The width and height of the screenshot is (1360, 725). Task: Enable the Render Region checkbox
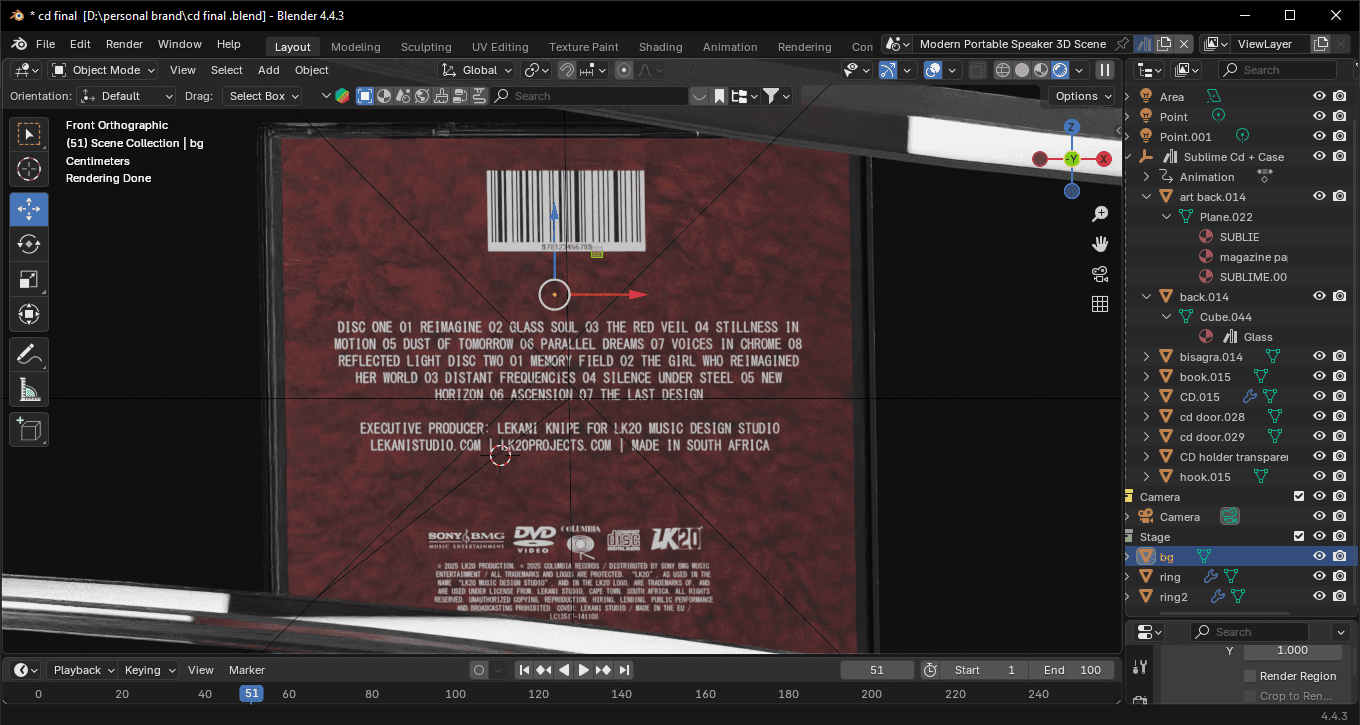point(1250,676)
